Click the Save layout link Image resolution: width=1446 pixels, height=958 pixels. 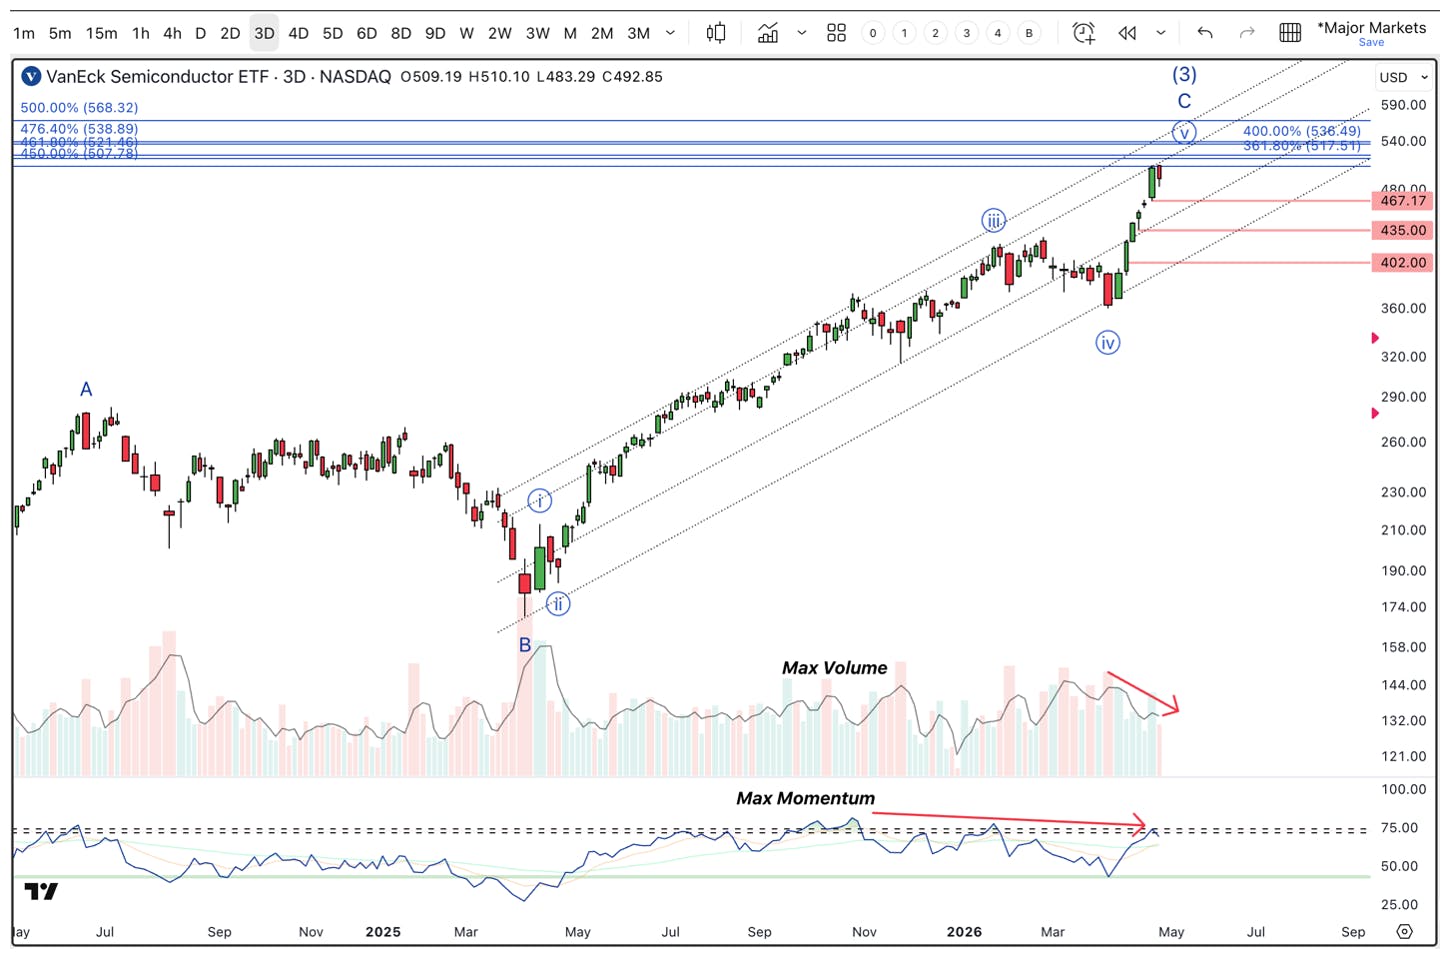[1371, 42]
